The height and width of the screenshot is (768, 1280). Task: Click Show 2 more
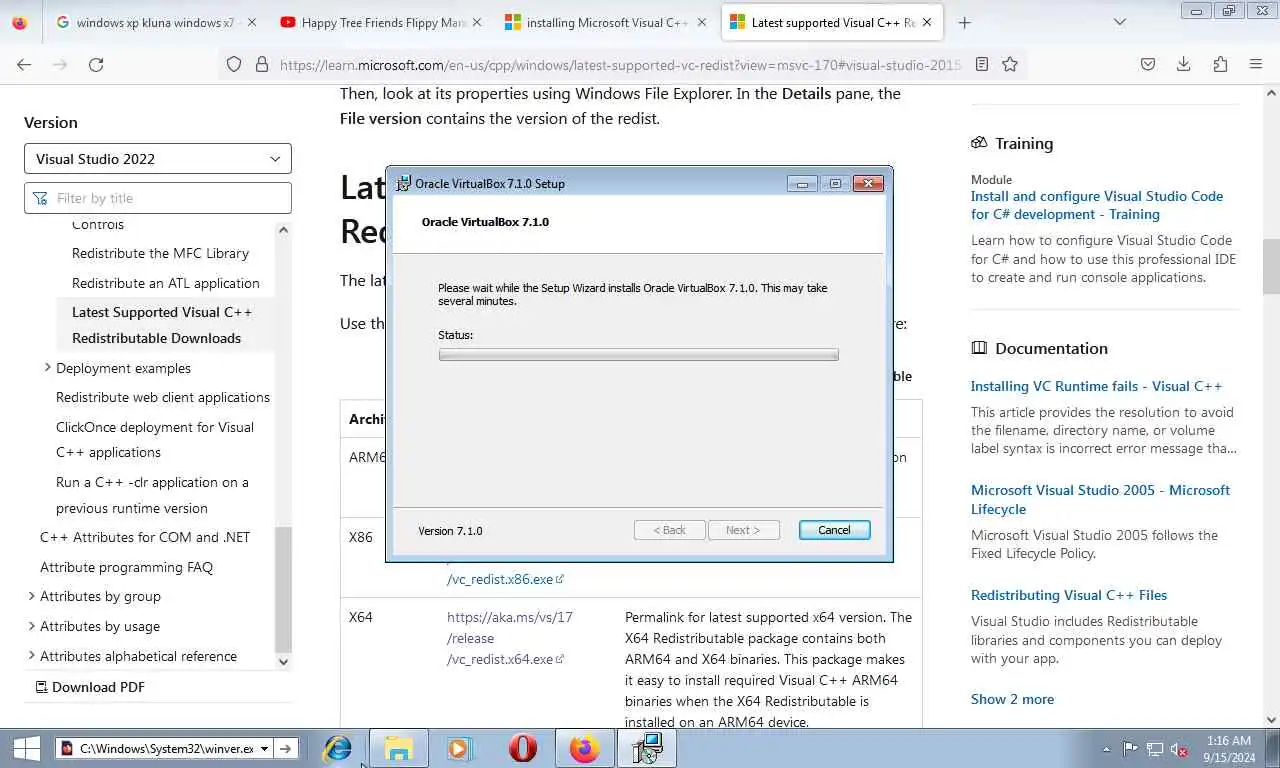[1012, 699]
